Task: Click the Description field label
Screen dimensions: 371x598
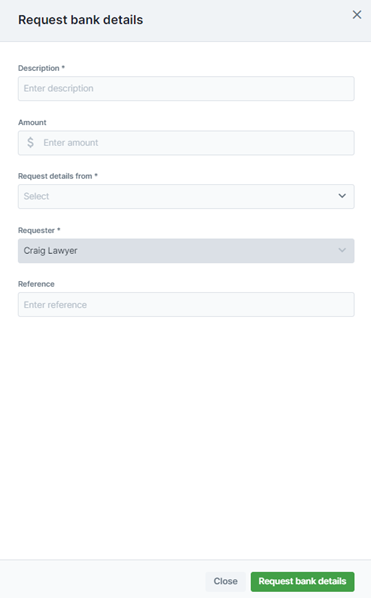Action: click(41, 68)
